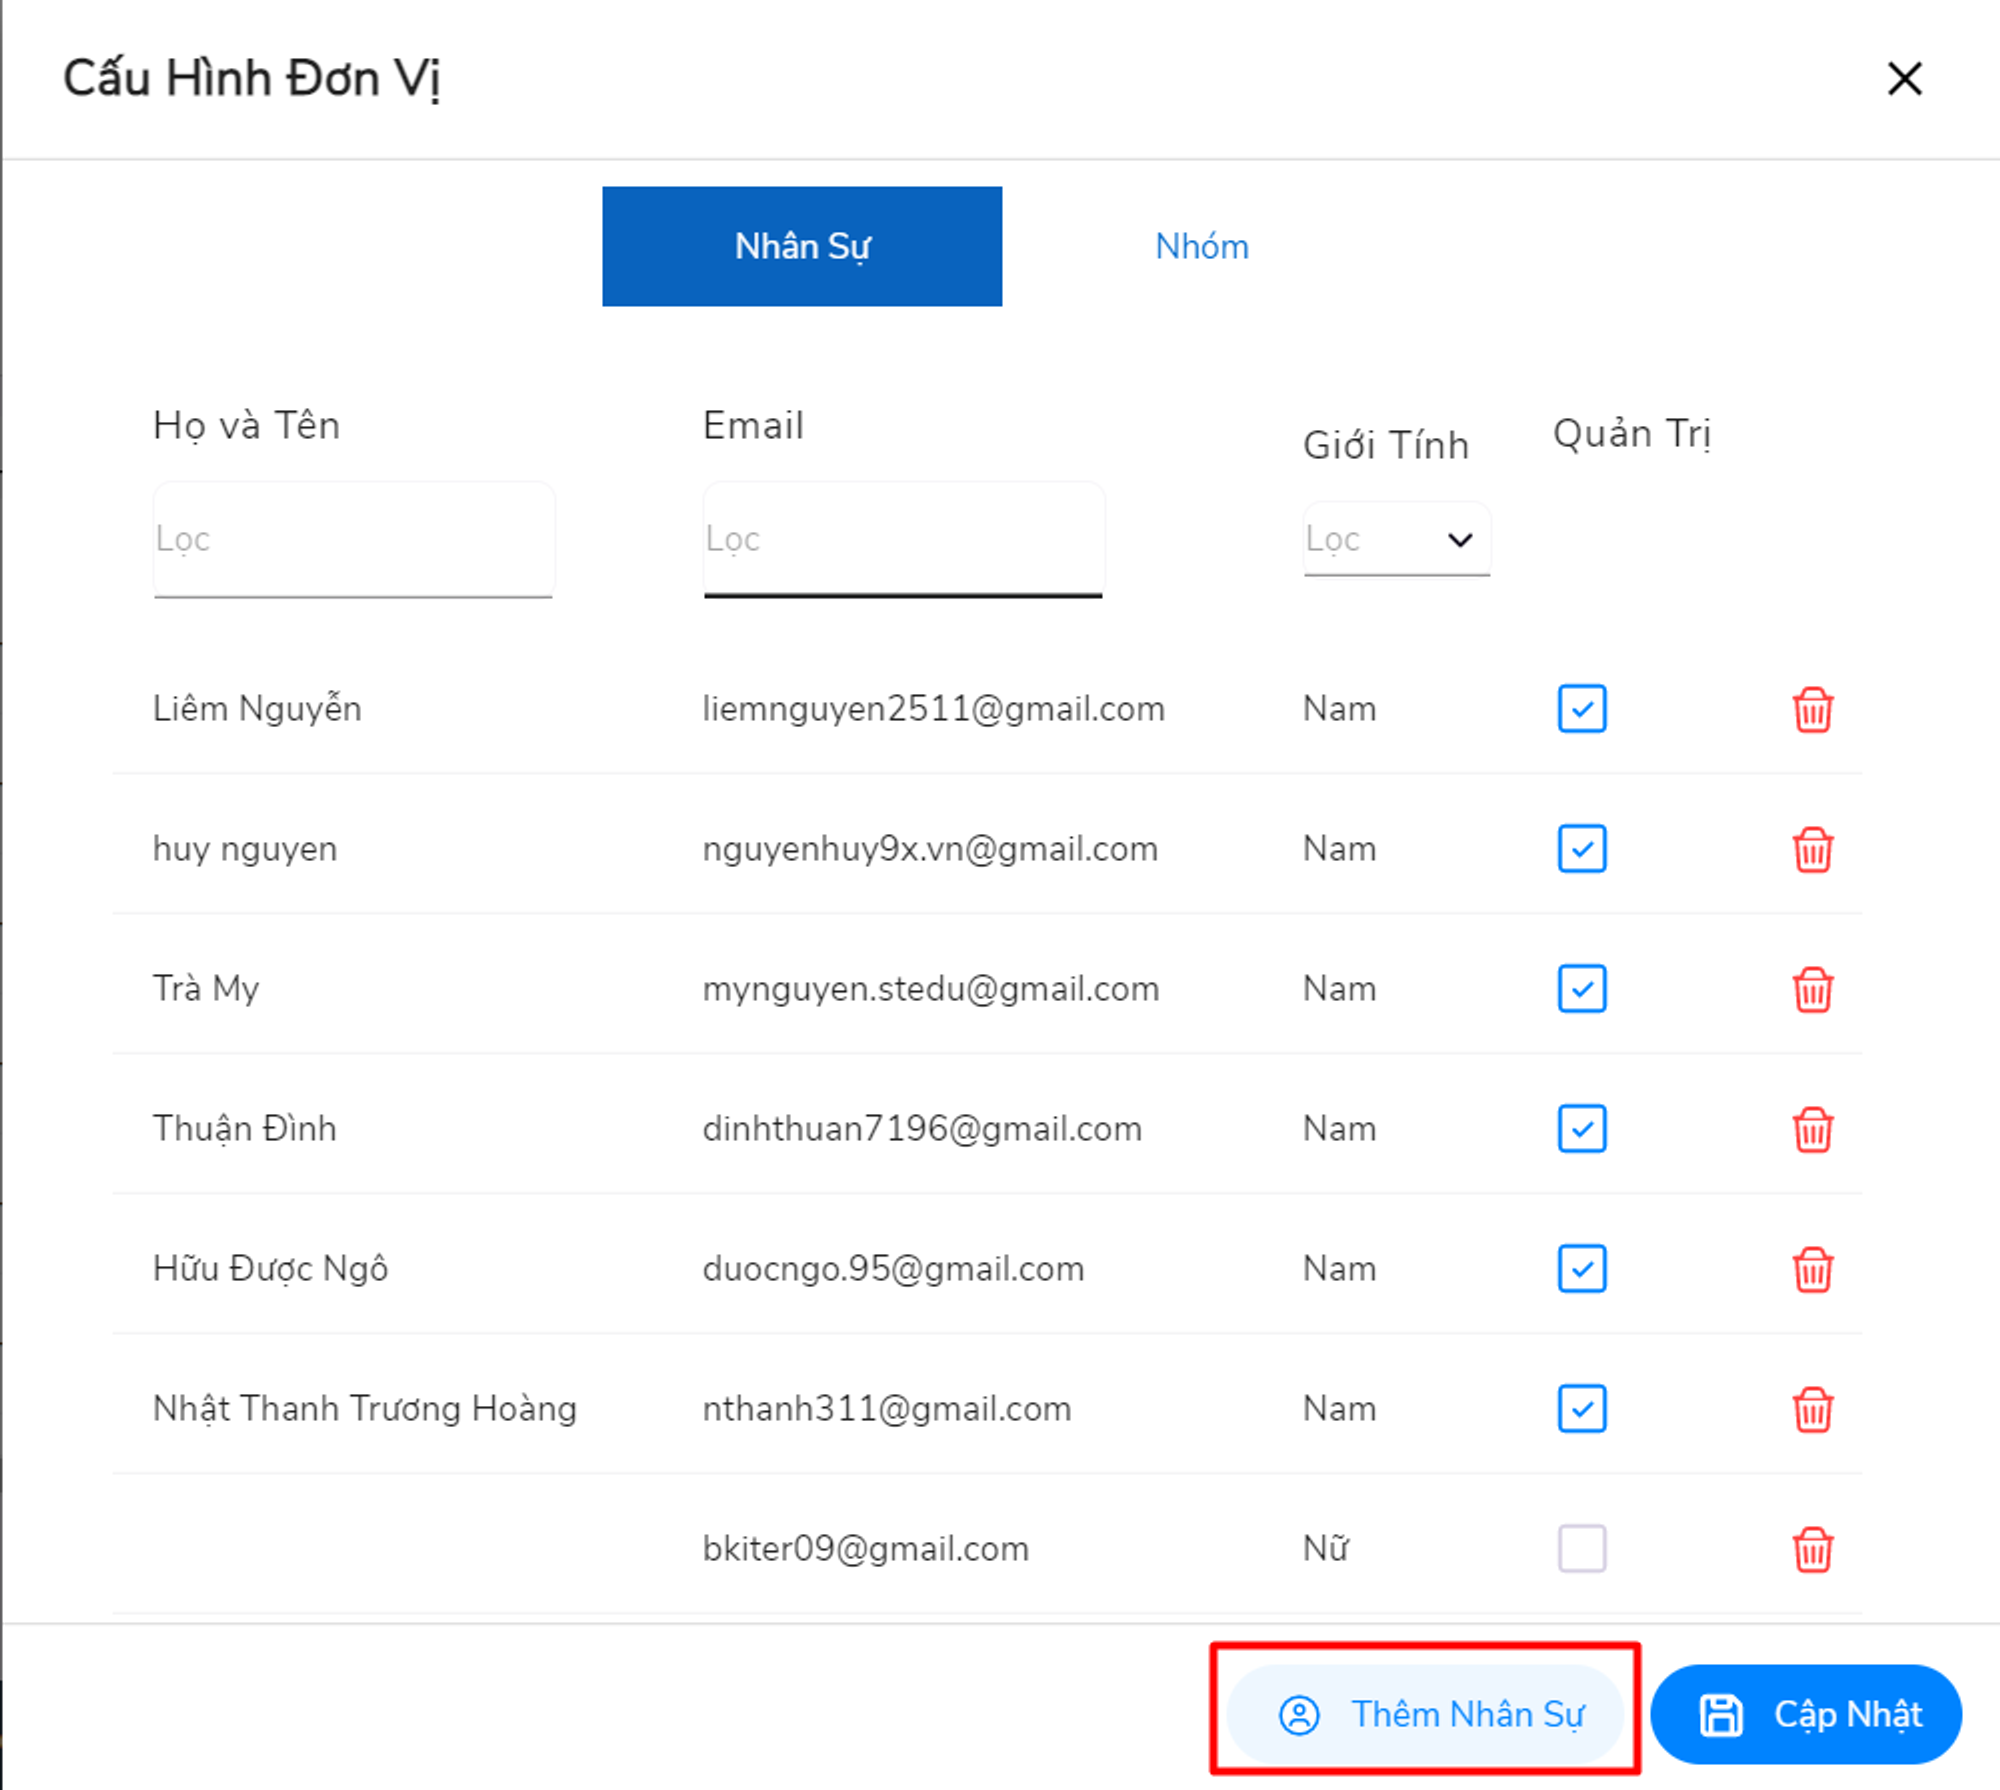Toggle admin checkbox for huy nguyen

point(1582,849)
